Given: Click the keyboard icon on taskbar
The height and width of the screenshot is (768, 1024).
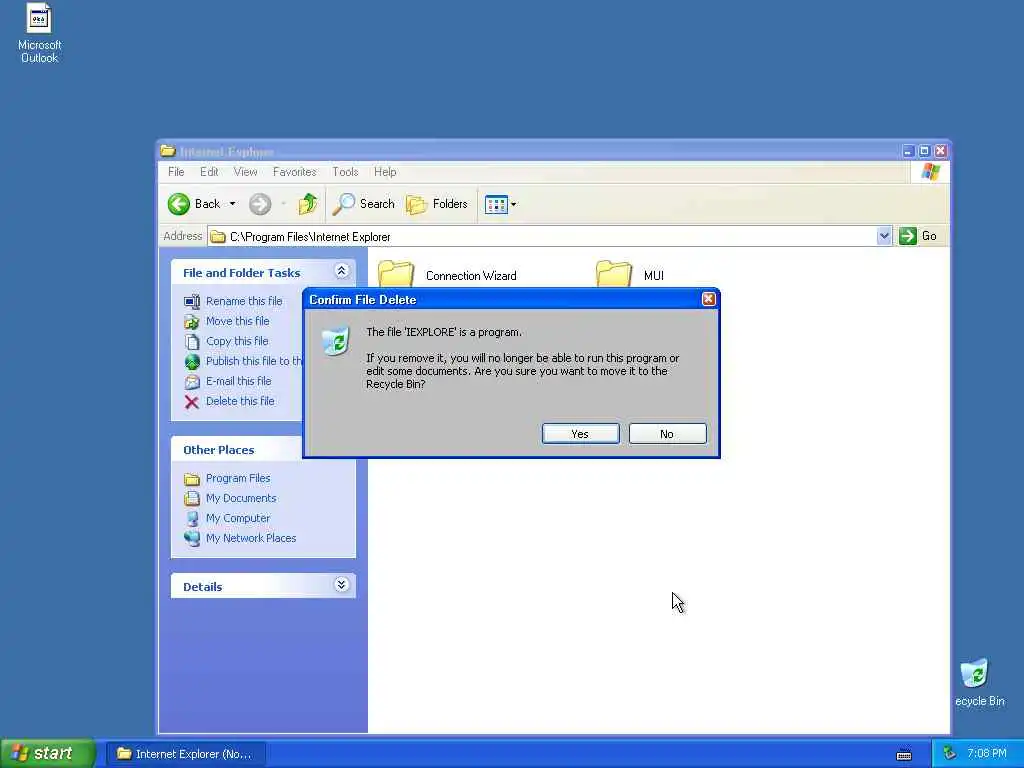Looking at the screenshot, I should click(x=904, y=754).
